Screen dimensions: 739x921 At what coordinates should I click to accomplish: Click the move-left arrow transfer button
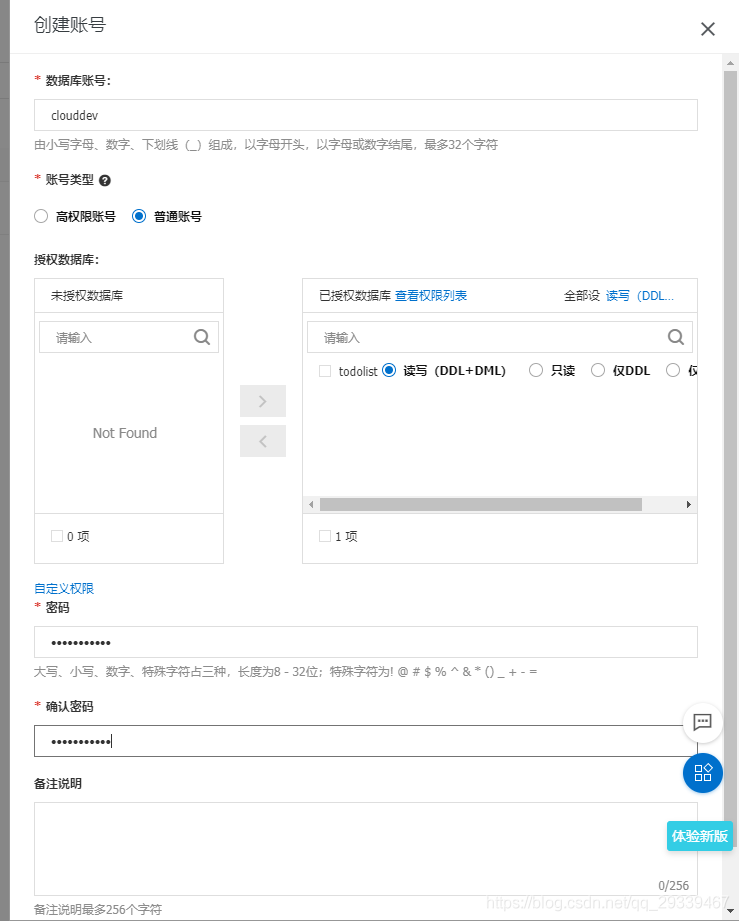(263, 441)
